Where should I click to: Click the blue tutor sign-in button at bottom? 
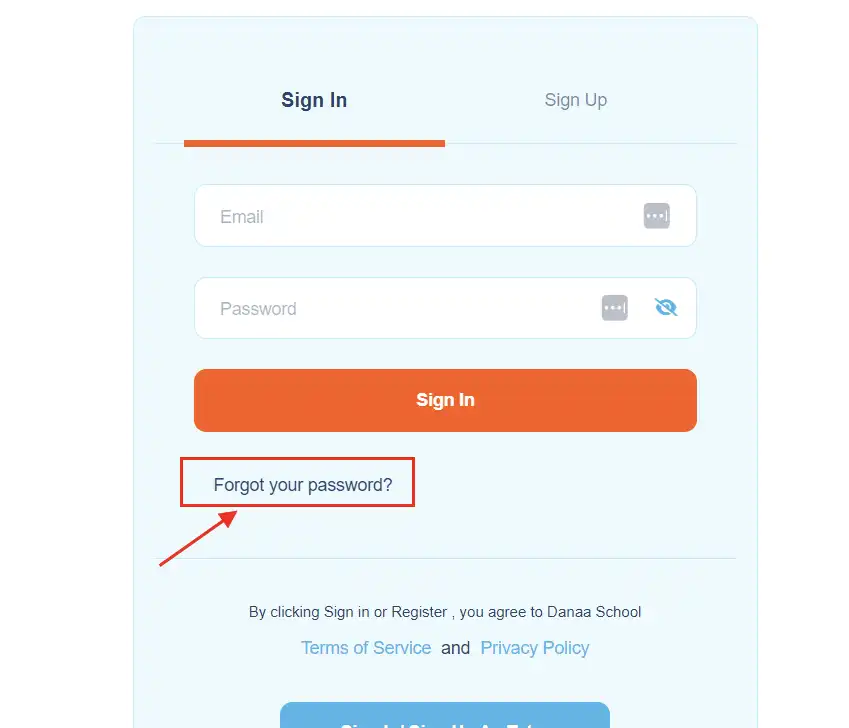[444, 716]
